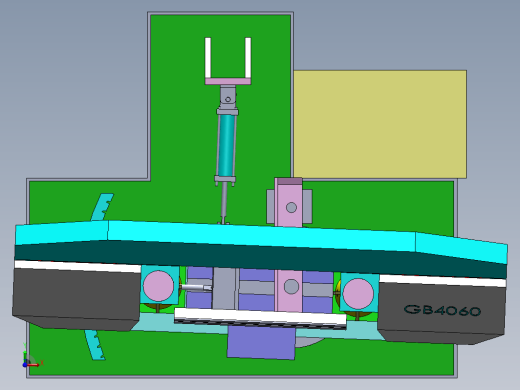Click the left dark gray end block
The height and width of the screenshot is (390, 520).
pyautogui.click(x=76, y=297)
